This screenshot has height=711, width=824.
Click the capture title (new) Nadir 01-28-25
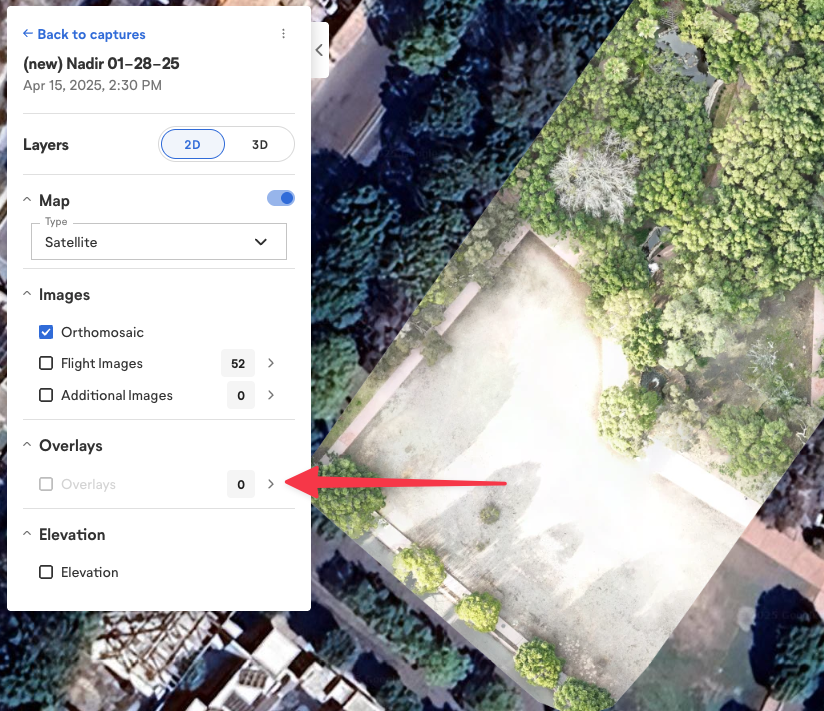coord(102,63)
